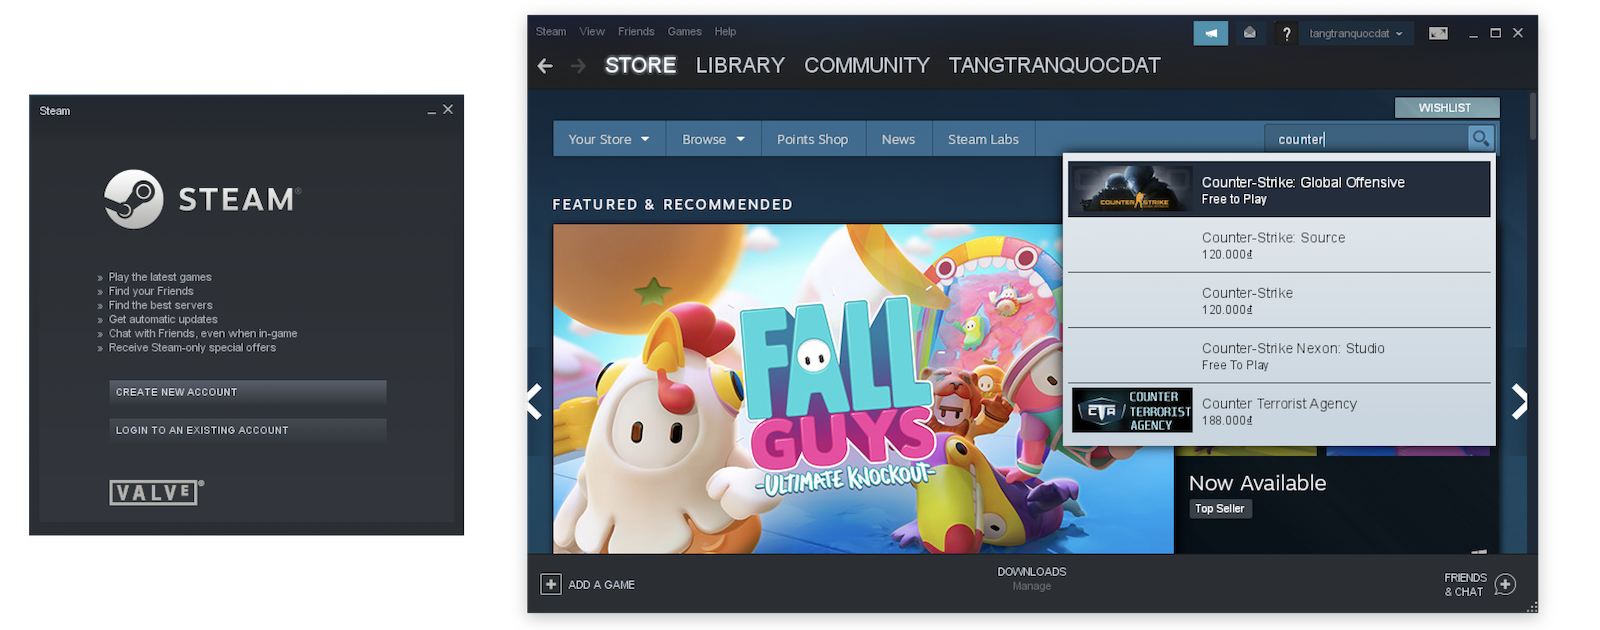Switch to Big Picture mode icon
Screen dimensions: 1600x630
tap(1438, 33)
